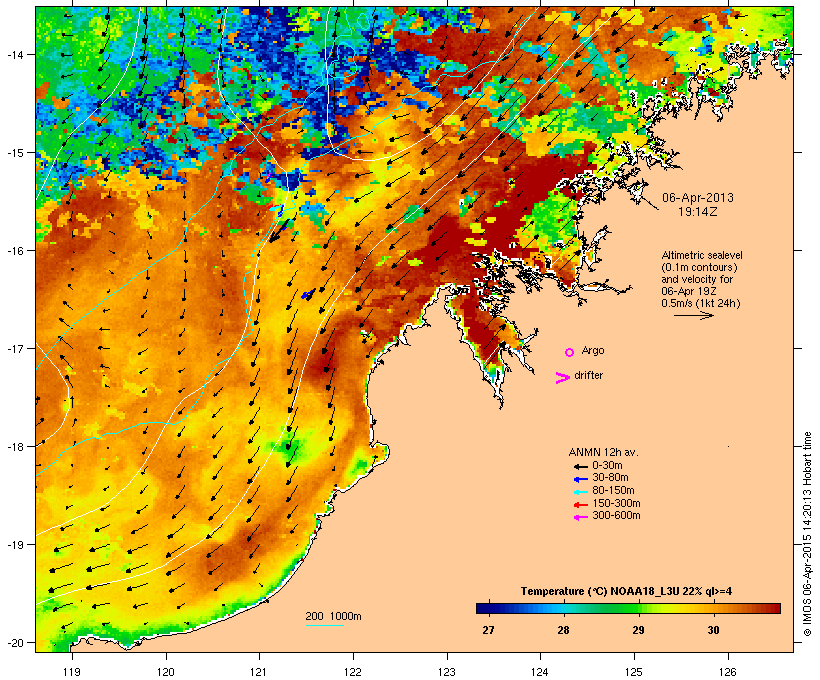Click the '0-30m' depth label
This screenshot has width=820, height=680.
point(607,465)
